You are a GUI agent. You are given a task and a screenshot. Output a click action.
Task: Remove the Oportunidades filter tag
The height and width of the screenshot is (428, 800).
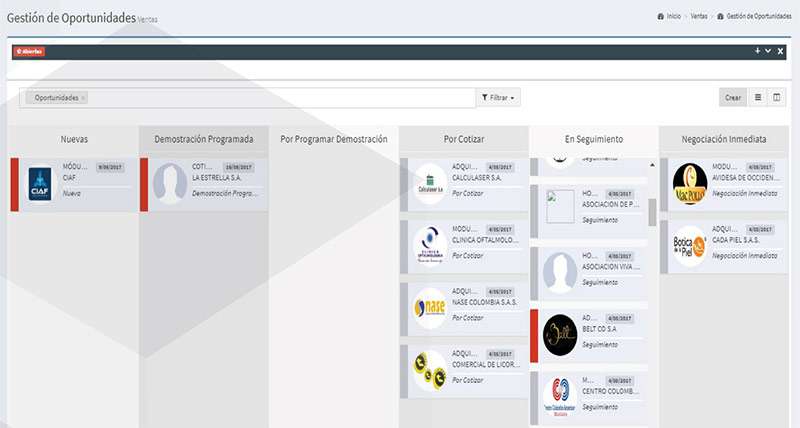[84, 98]
